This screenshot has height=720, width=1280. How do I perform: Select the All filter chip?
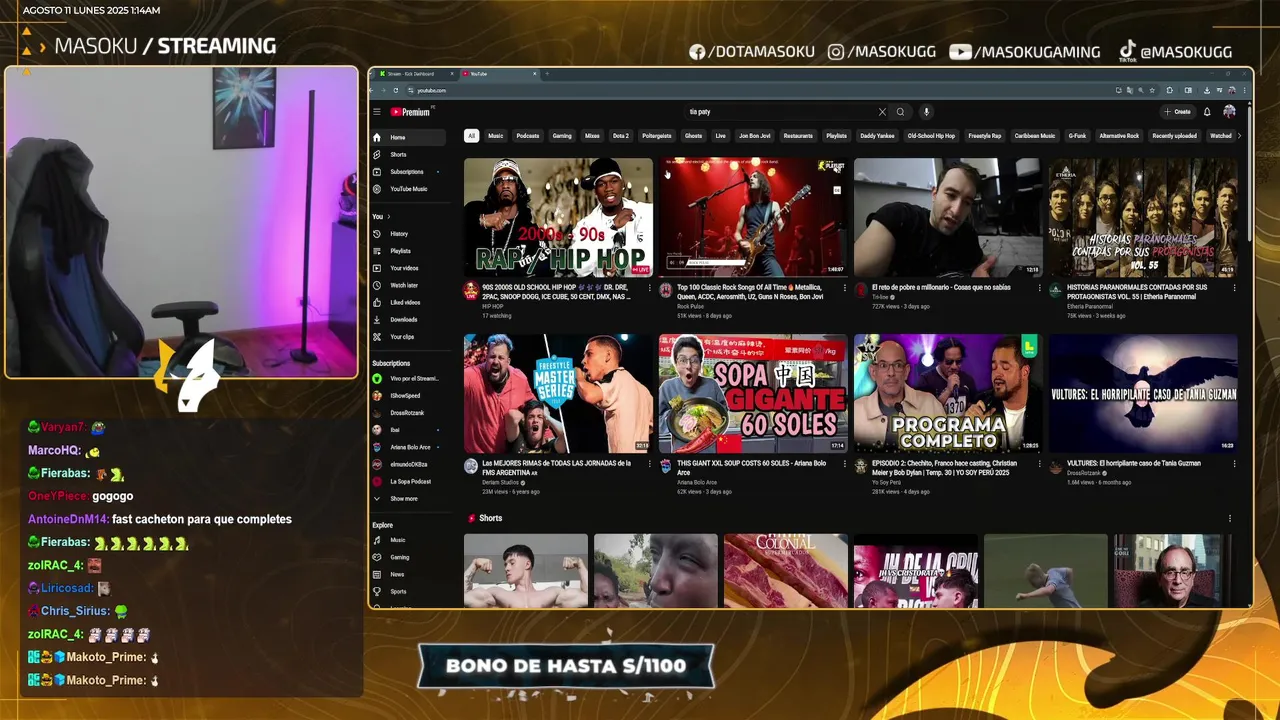click(x=471, y=136)
